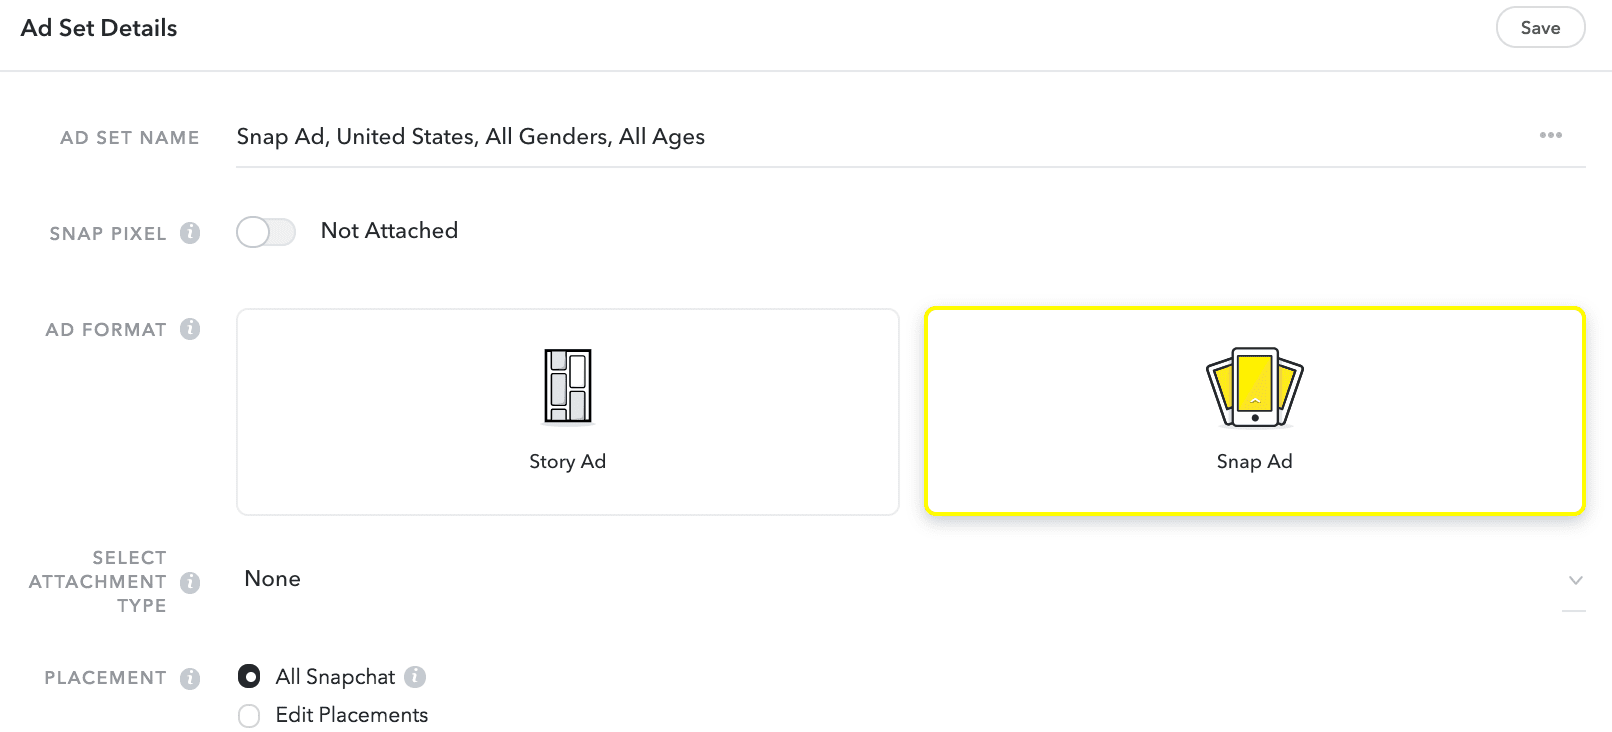The image size is (1612, 732).
Task: Click the Story Ad grid icon
Action: (x=568, y=386)
